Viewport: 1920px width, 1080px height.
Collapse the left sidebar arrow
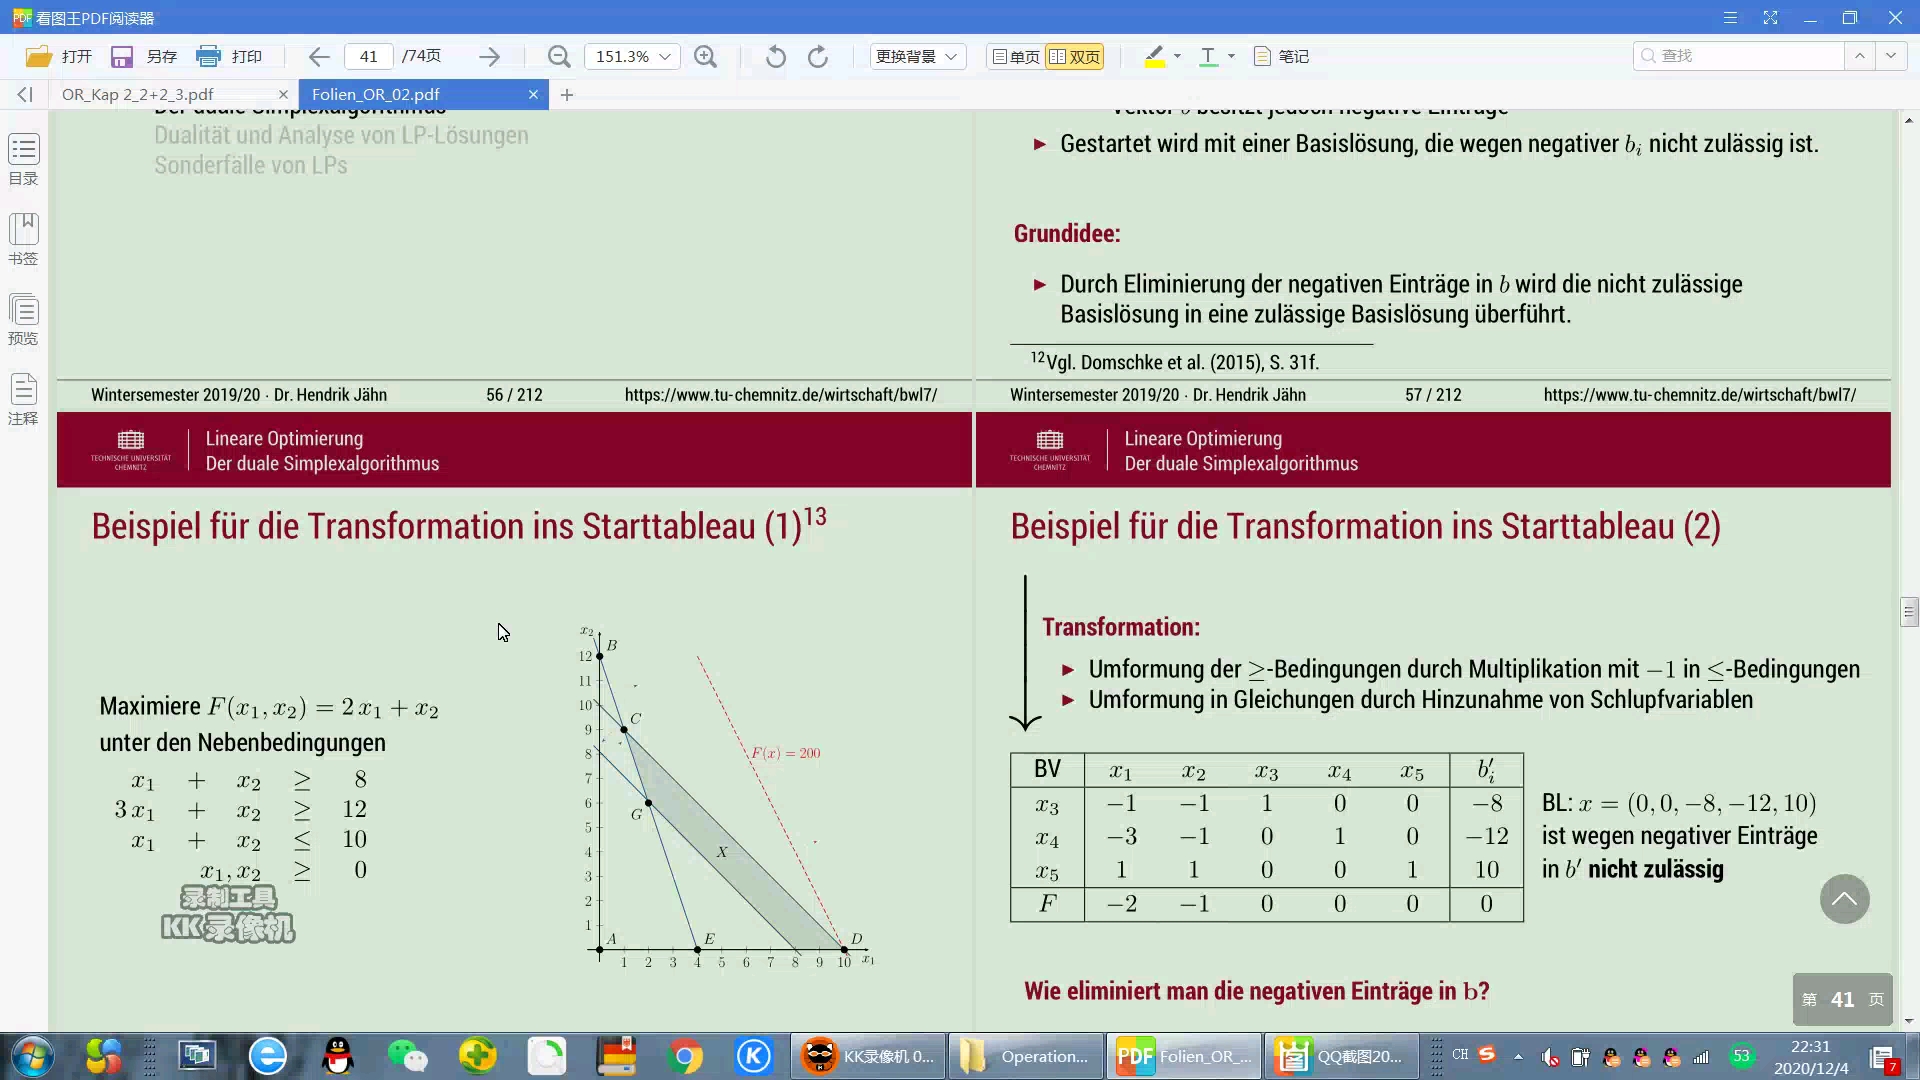pyautogui.click(x=25, y=94)
